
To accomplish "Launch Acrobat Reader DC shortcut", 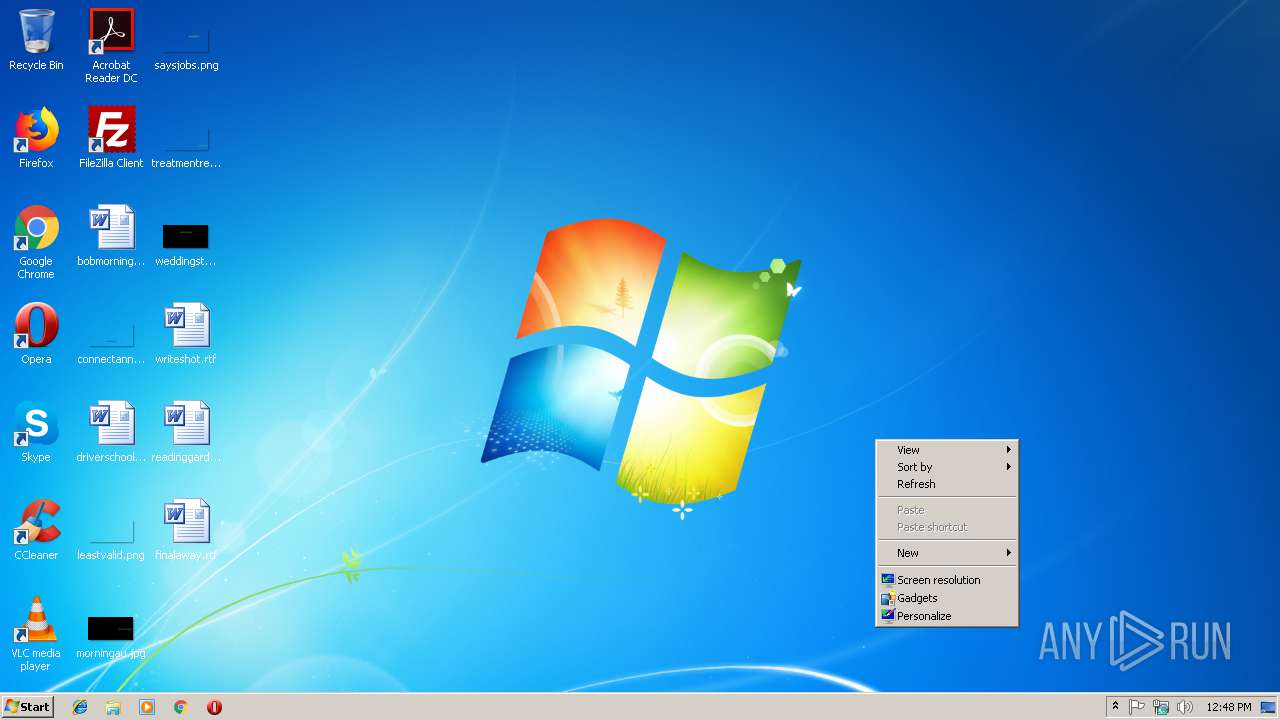I will [111, 46].
